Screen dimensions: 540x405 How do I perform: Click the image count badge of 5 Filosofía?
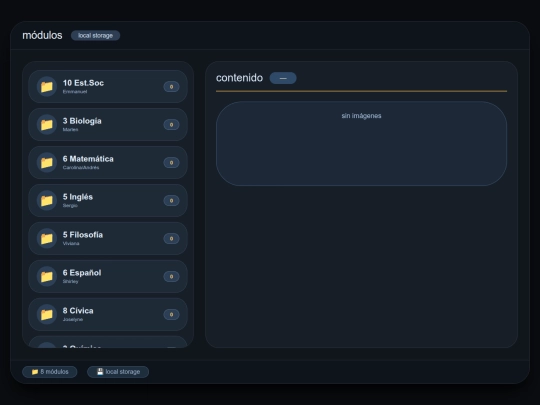[171, 238]
